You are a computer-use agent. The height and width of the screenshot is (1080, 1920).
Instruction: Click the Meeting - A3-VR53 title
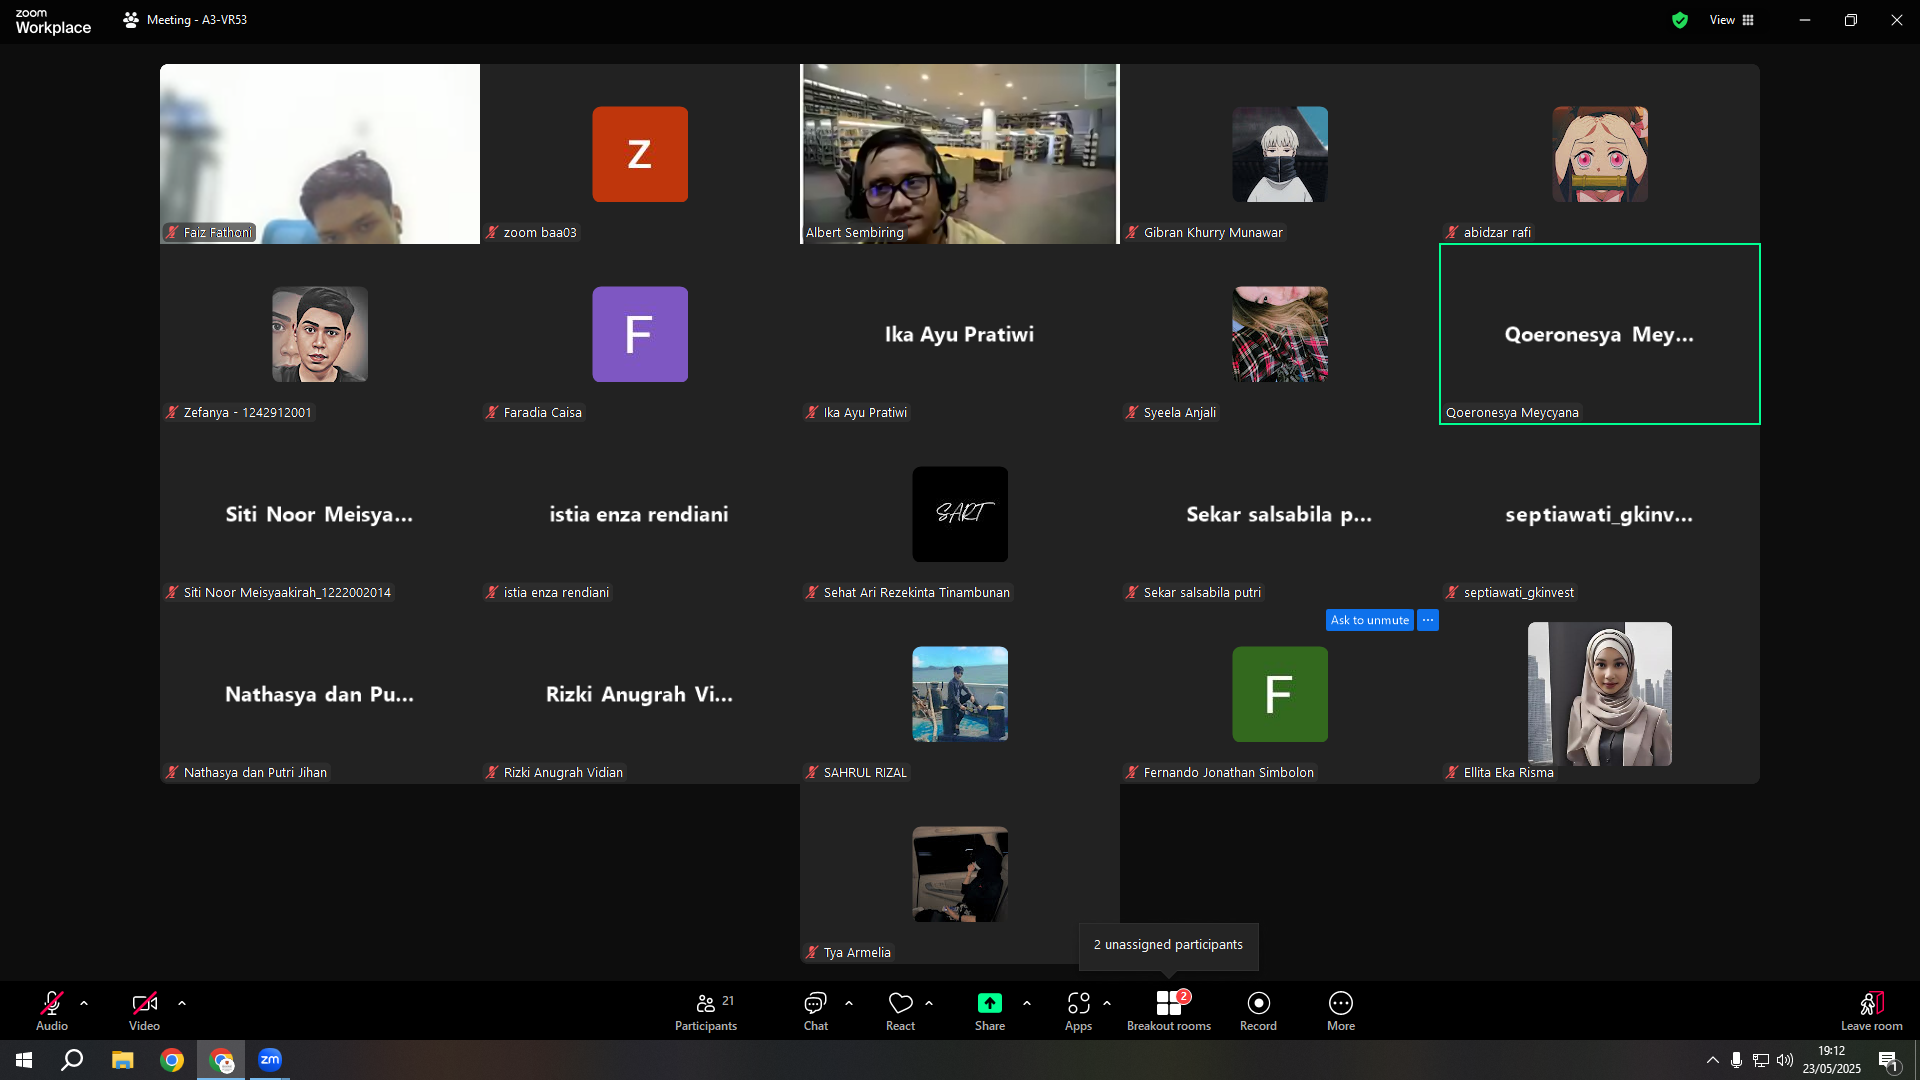(x=196, y=20)
